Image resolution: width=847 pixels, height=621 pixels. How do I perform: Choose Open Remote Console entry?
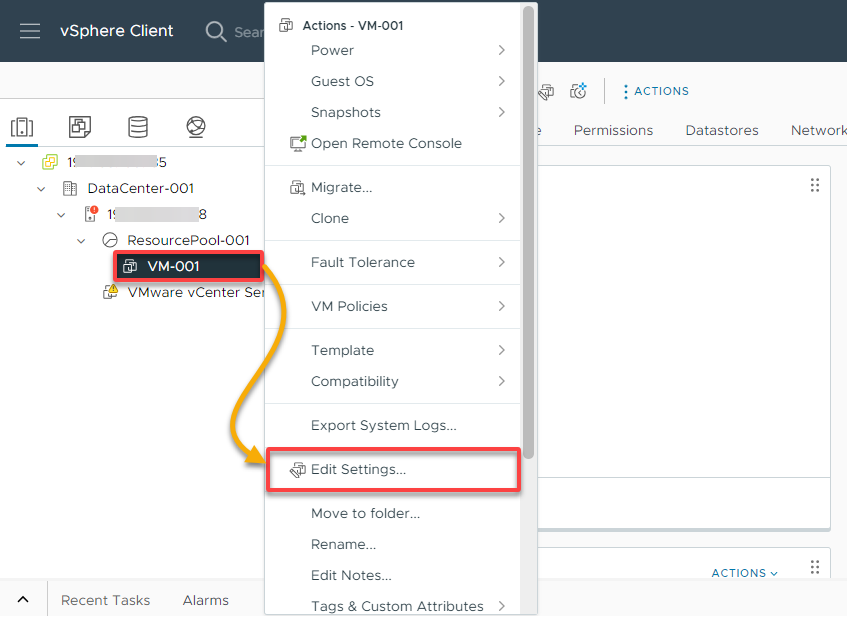393,143
